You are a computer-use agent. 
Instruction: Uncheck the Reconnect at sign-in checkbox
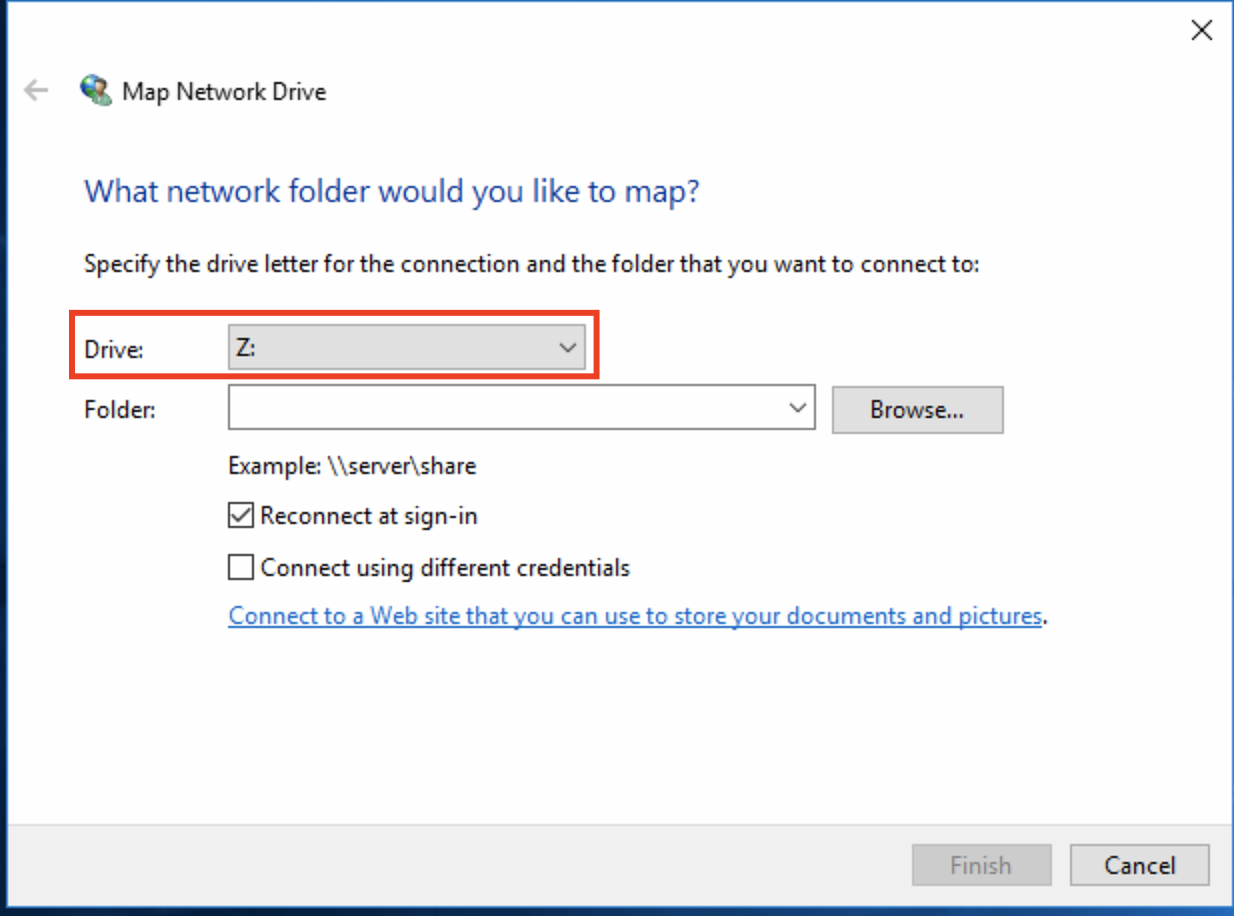(x=241, y=516)
